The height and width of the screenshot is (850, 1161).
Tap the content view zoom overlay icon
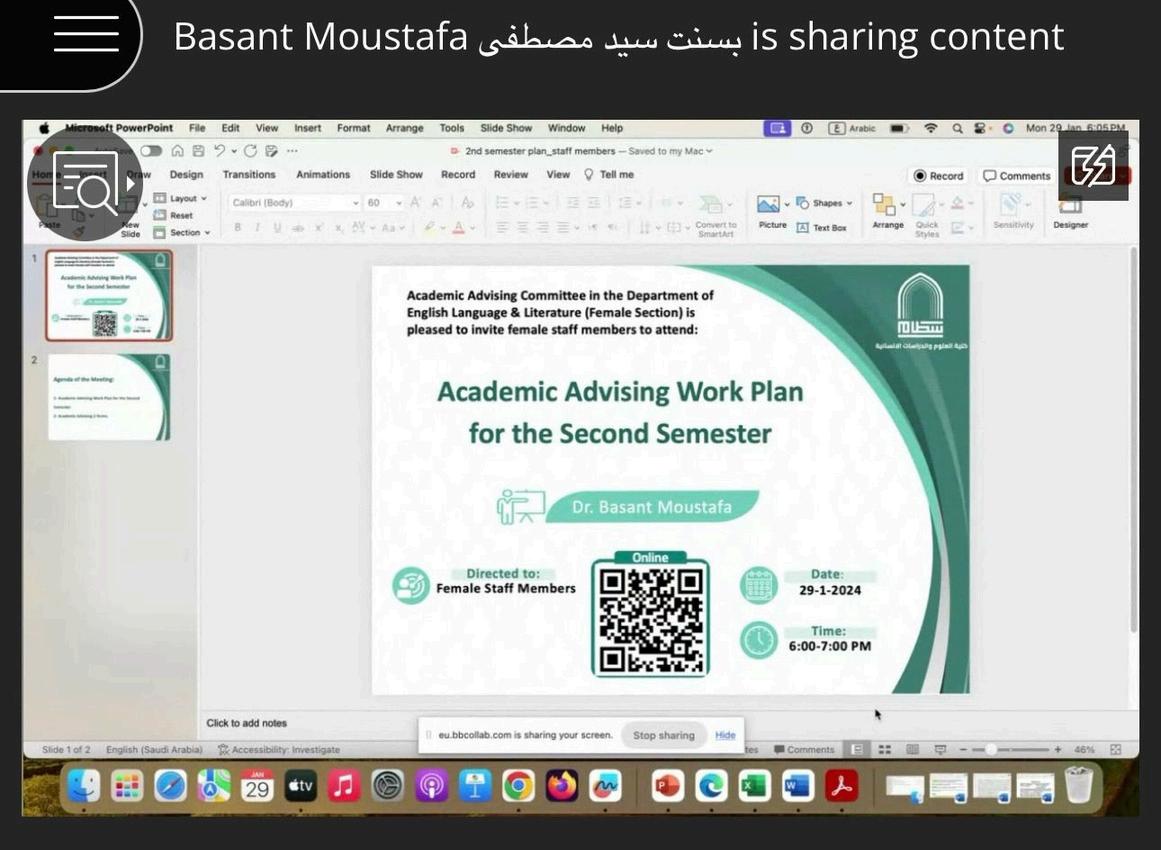(85, 184)
